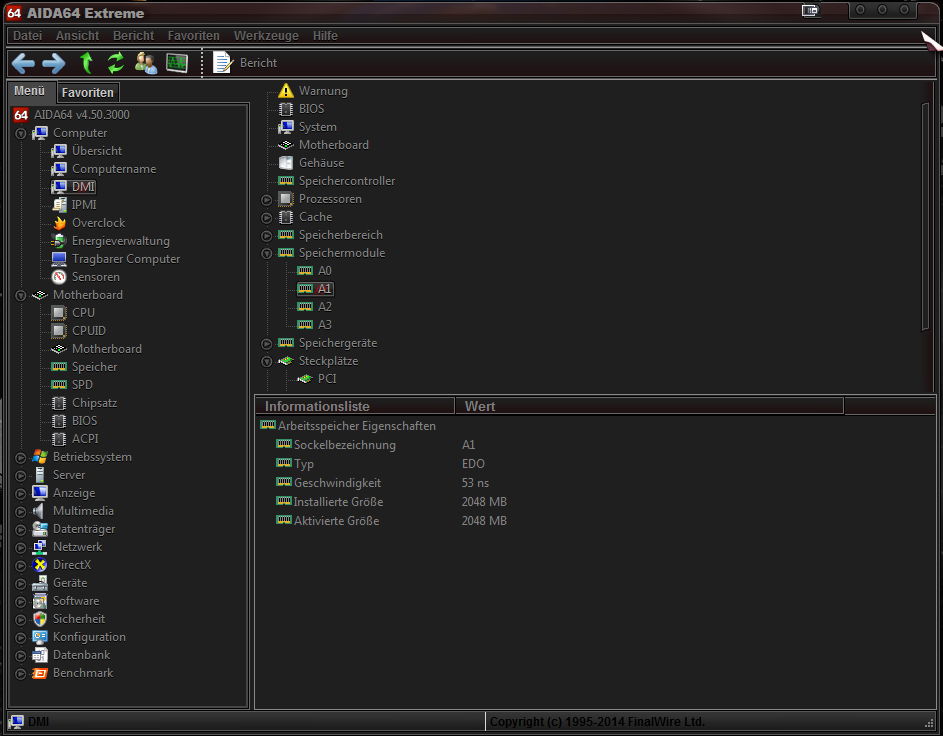Click the Netzwerk icon in the sidebar
943x736 pixels.
pos(40,547)
